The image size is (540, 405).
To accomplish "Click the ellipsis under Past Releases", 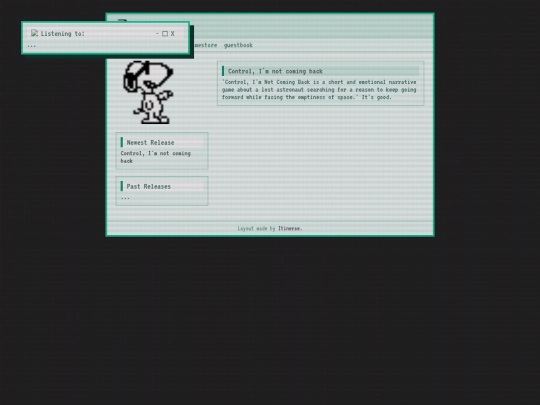I will [125, 198].
